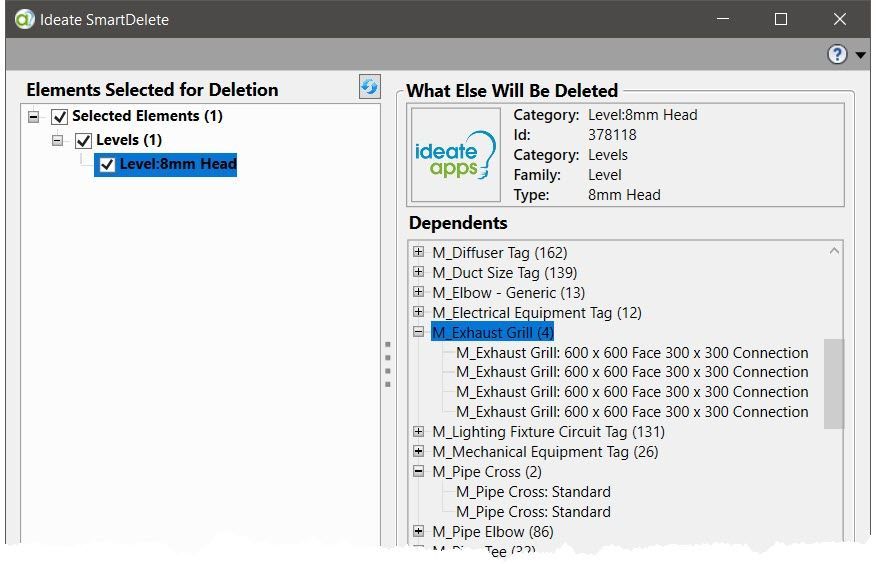Uncheck the Level:8mm Head checkbox

pyautogui.click(x=107, y=165)
